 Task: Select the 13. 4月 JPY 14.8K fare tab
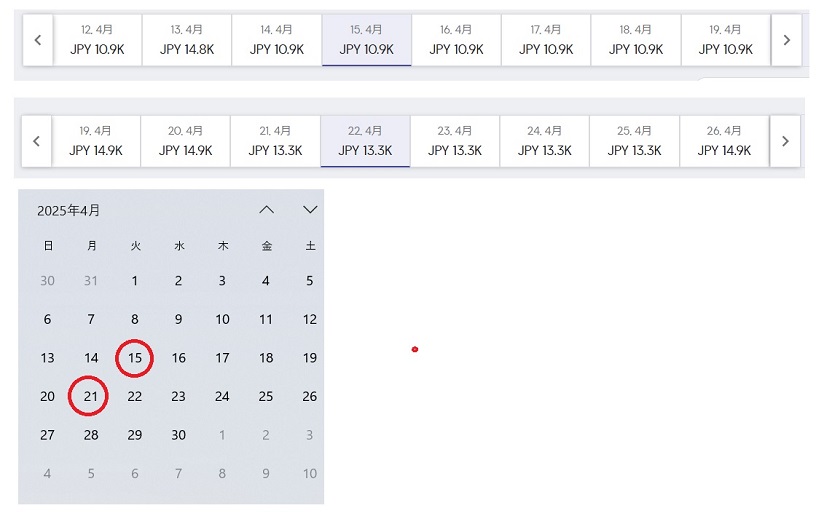click(187, 40)
